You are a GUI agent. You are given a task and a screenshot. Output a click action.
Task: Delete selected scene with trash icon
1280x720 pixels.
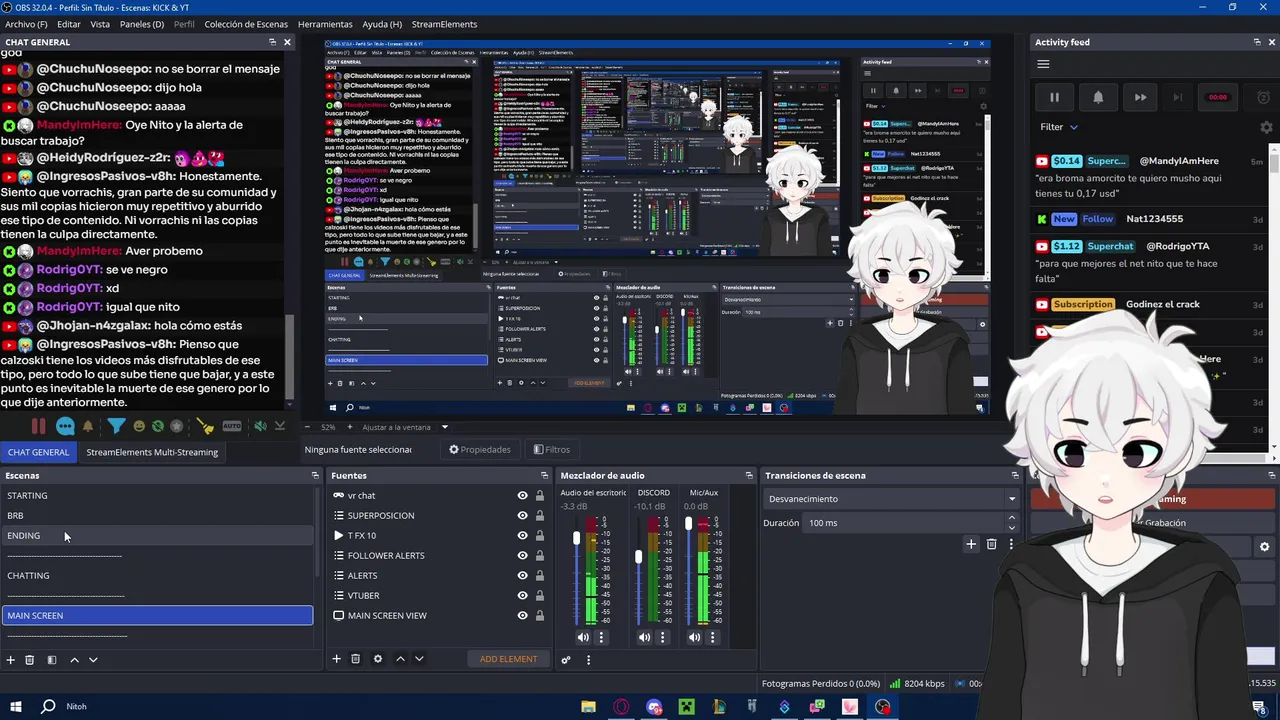point(30,659)
